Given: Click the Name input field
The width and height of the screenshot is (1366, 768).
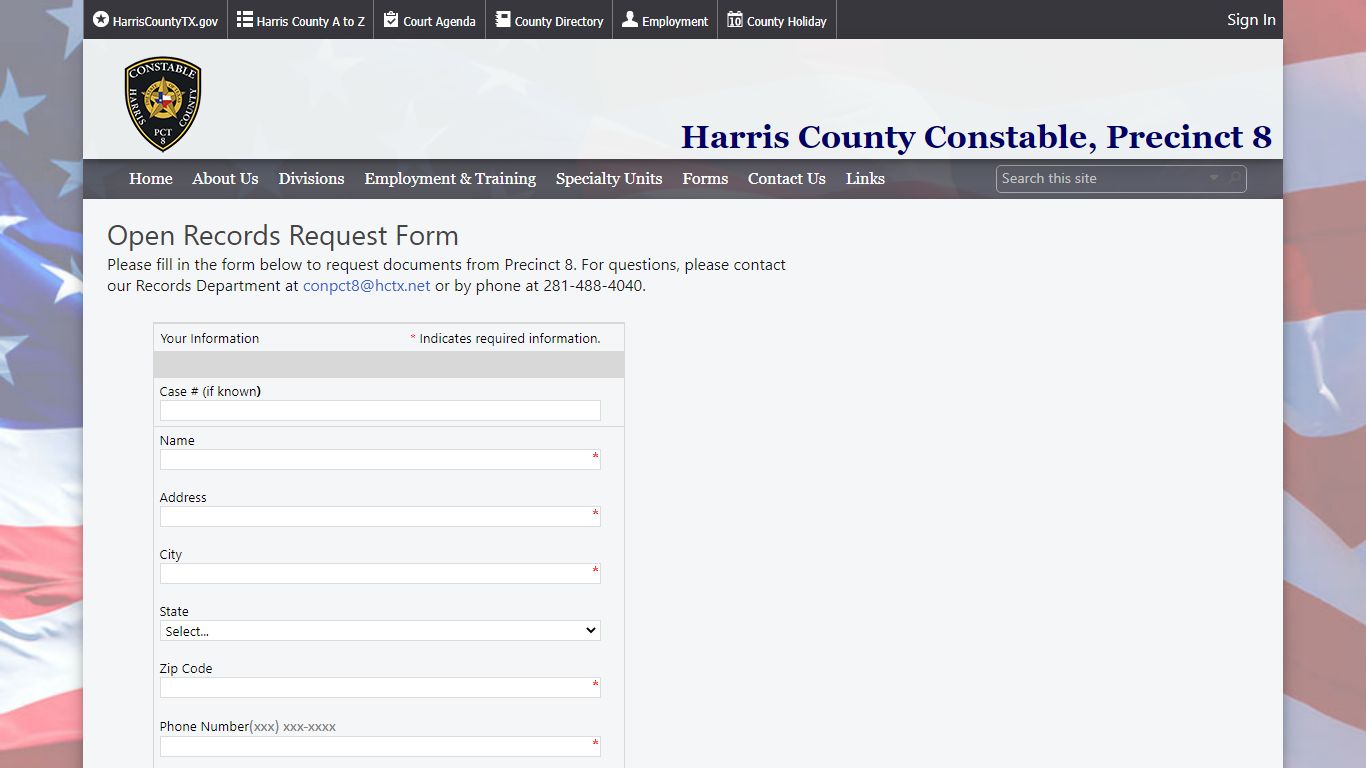Looking at the screenshot, I should (380, 459).
